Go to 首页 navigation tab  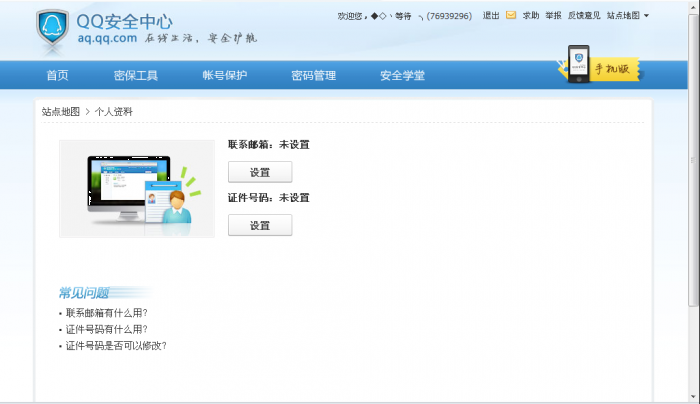(58, 75)
